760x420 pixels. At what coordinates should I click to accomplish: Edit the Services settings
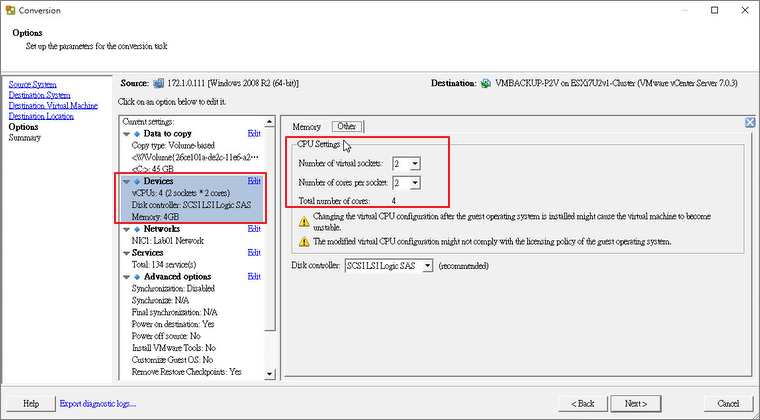point(254,252)
